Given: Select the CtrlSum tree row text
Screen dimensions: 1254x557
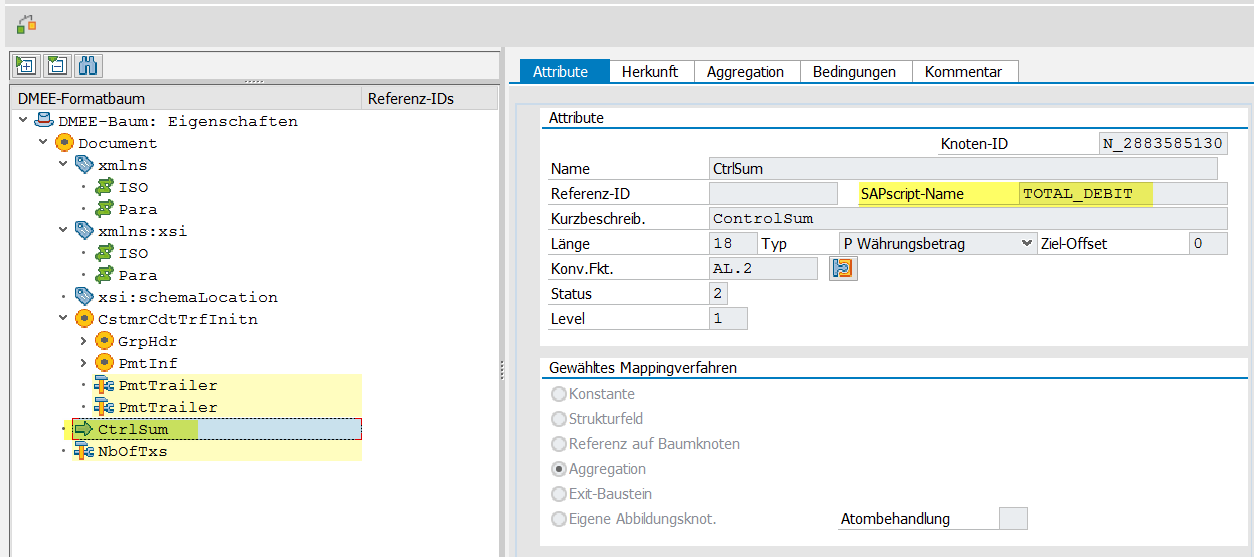Looking at the screenshot, I should 133,429.
